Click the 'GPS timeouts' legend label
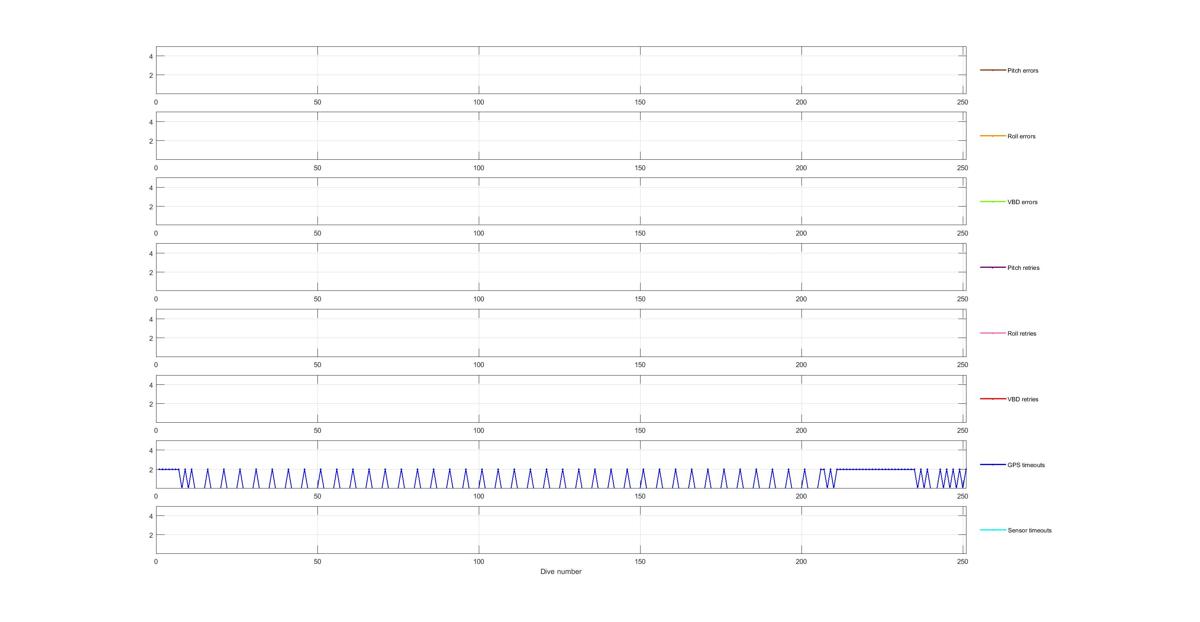 point(1026,465)
